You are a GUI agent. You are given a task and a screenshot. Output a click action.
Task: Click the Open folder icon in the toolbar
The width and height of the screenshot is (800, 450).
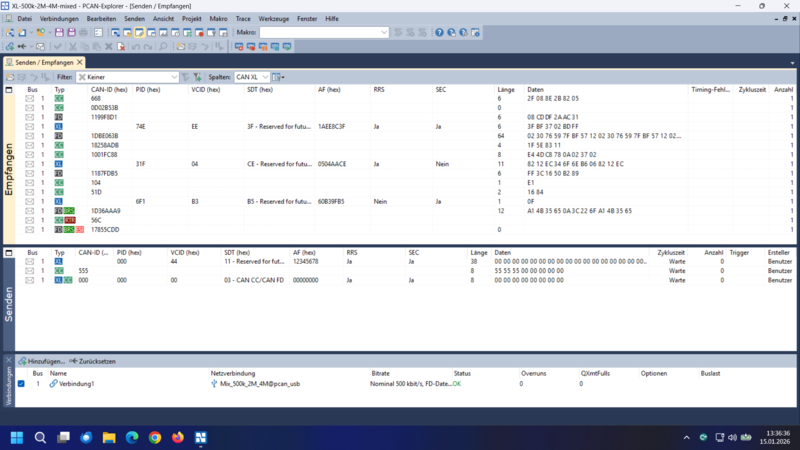(x=40, y=33)
